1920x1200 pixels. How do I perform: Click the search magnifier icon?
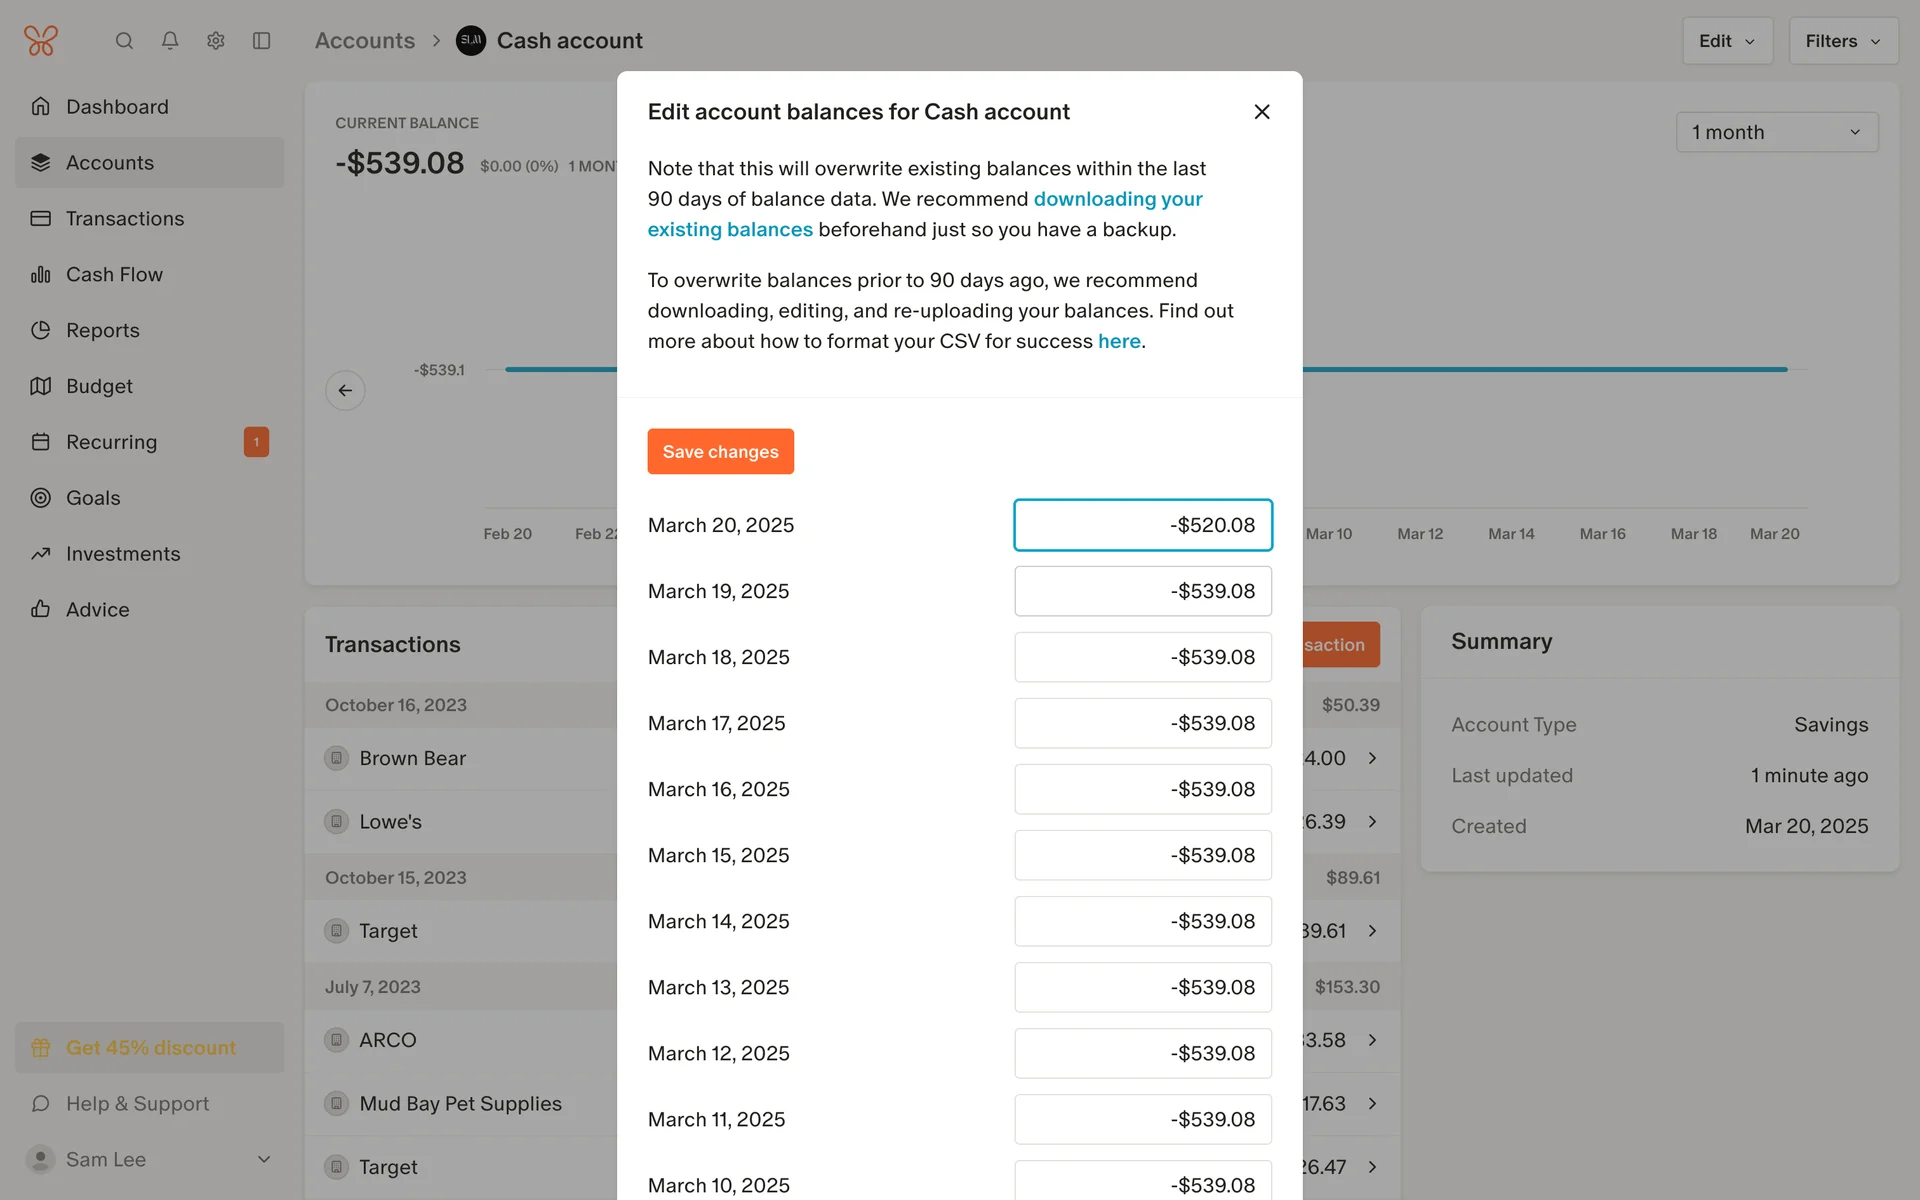coord(124,41)
